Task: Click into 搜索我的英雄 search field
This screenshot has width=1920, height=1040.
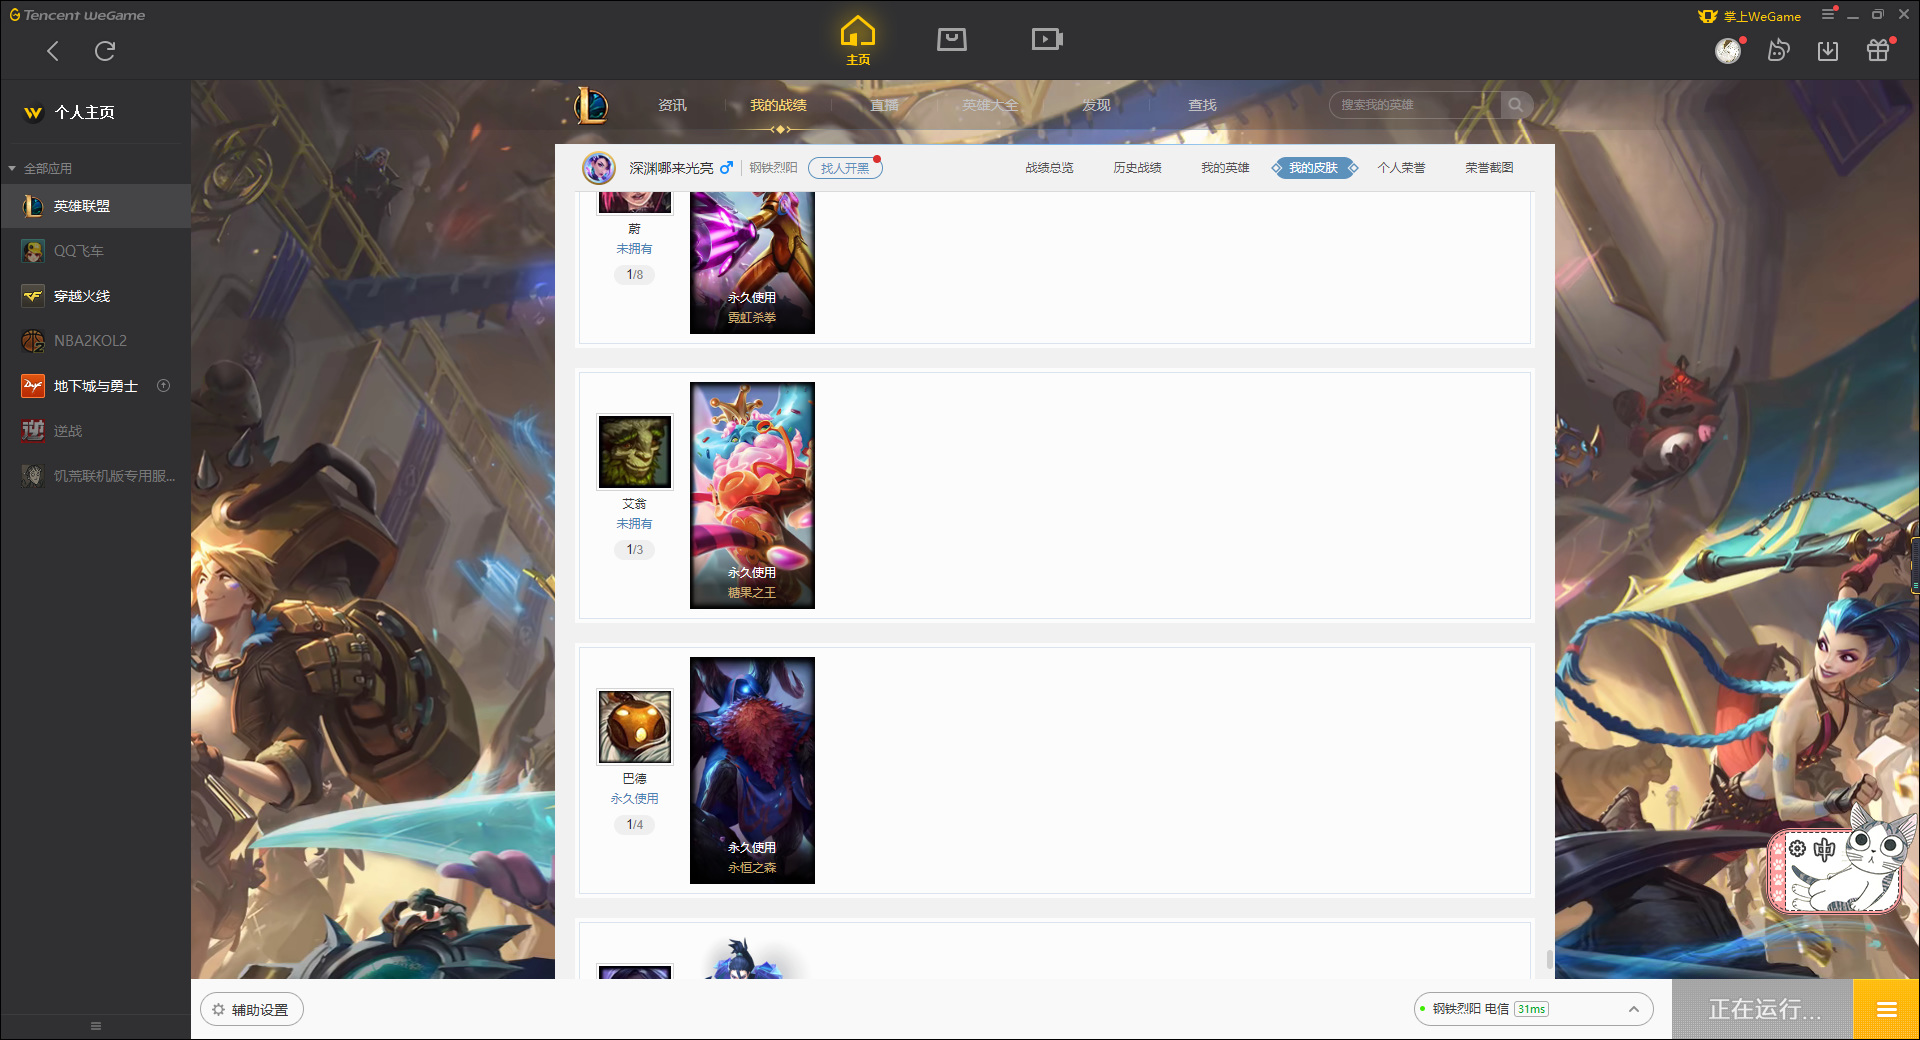Action: point(1415,105)
